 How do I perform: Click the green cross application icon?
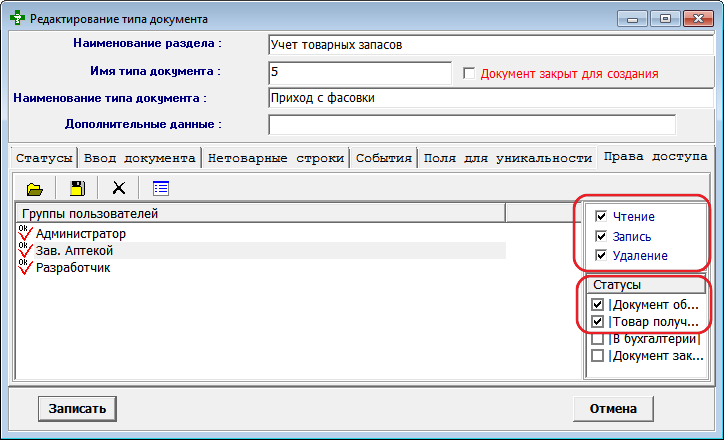(18, 18)
